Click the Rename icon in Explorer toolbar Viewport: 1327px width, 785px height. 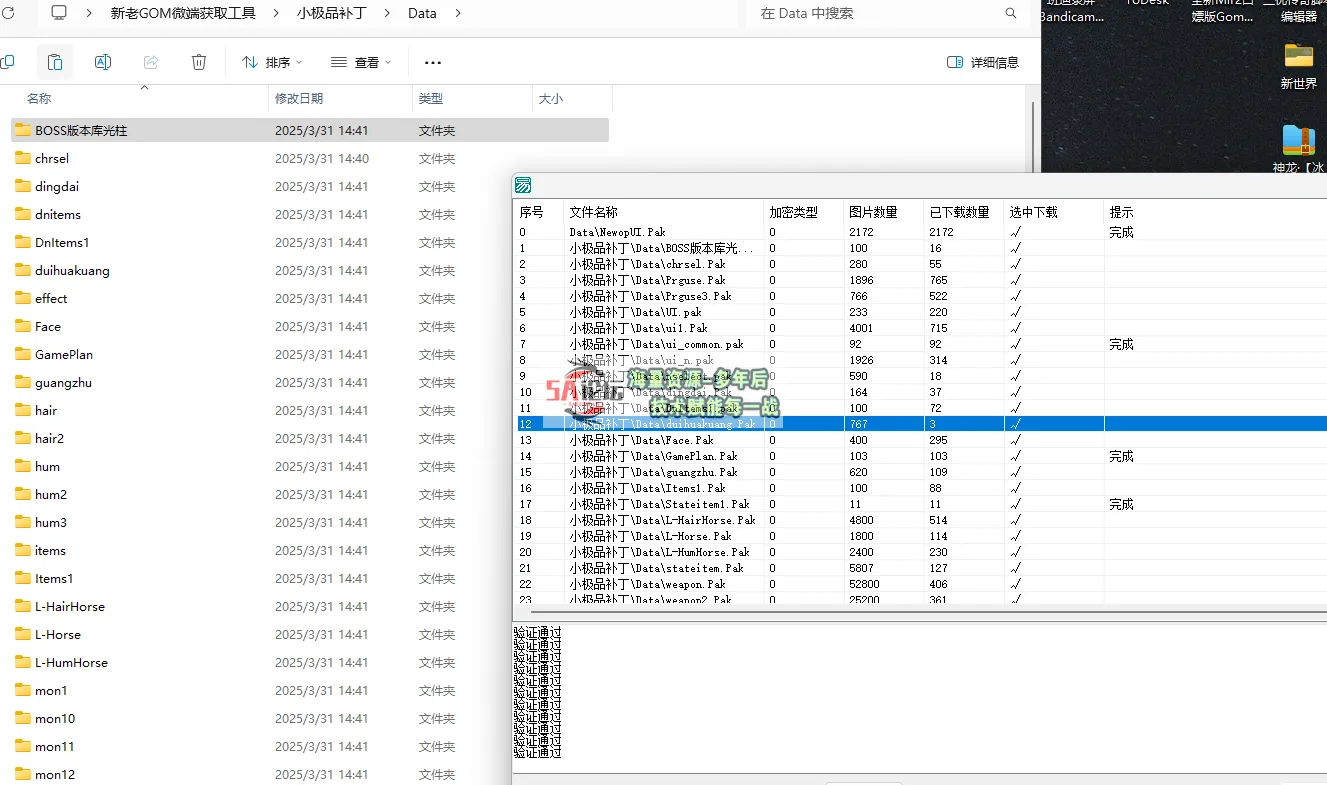(102, 62)
